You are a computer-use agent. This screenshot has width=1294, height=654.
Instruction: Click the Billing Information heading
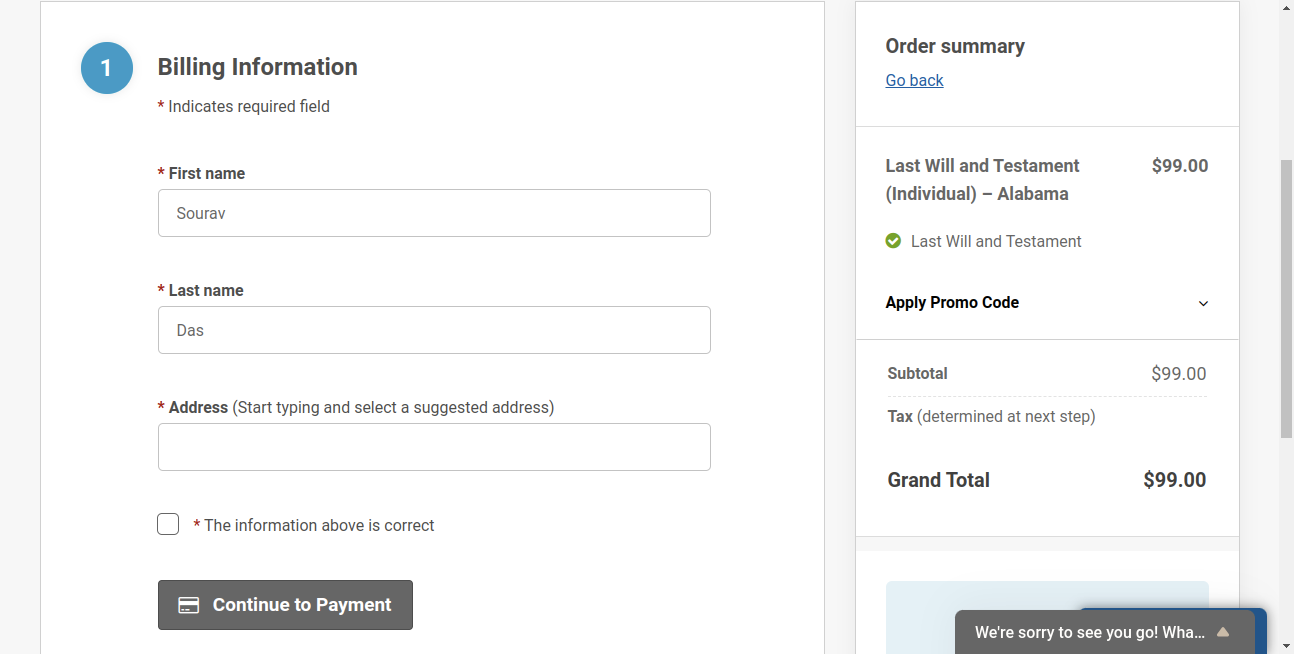(257, 67)
